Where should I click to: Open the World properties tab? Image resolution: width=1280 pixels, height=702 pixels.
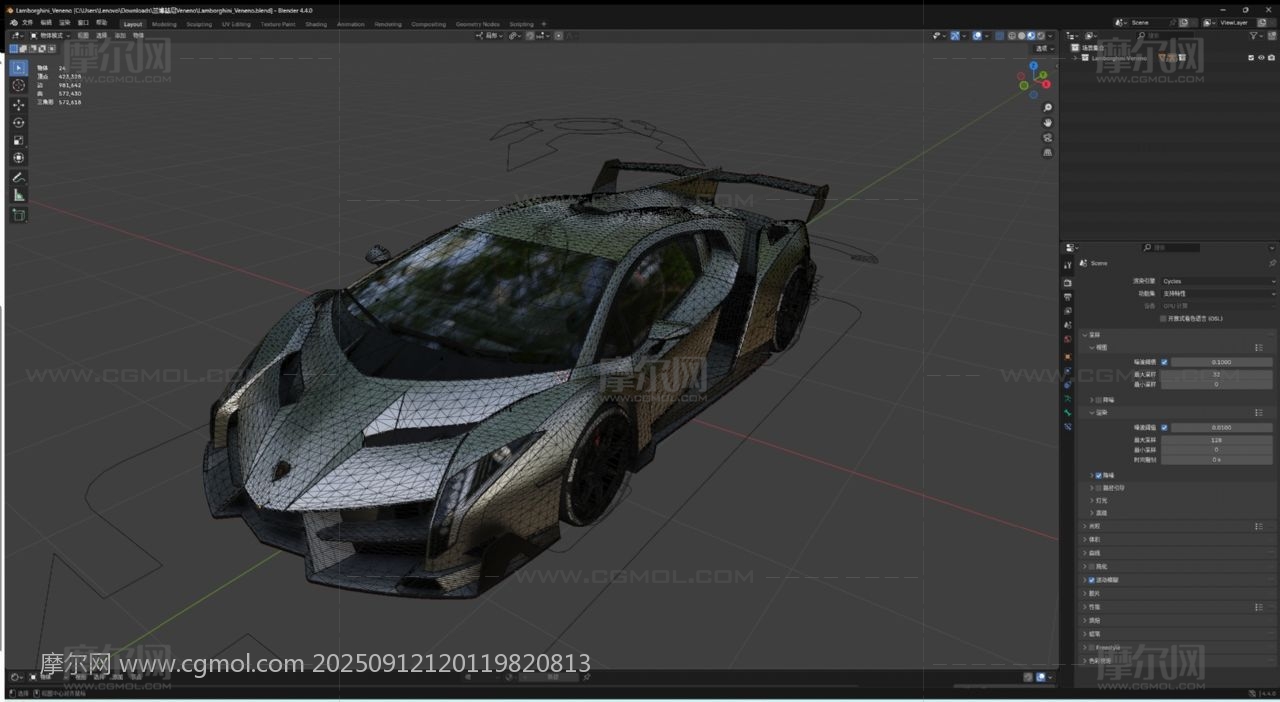tap(1068, 340)
